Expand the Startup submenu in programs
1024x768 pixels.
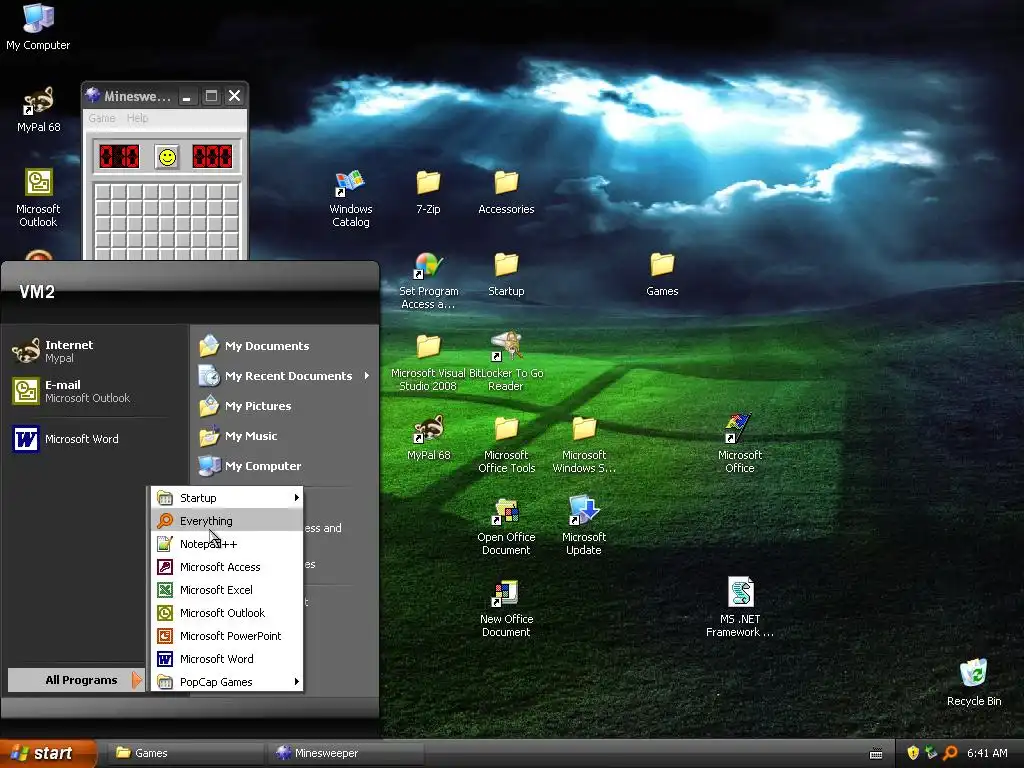coord(227,498)
